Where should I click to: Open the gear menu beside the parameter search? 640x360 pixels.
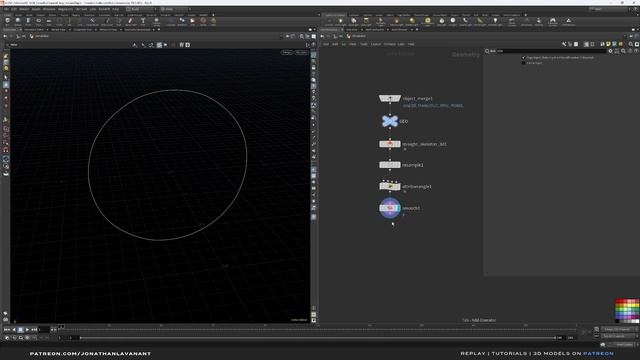[611, 51]
